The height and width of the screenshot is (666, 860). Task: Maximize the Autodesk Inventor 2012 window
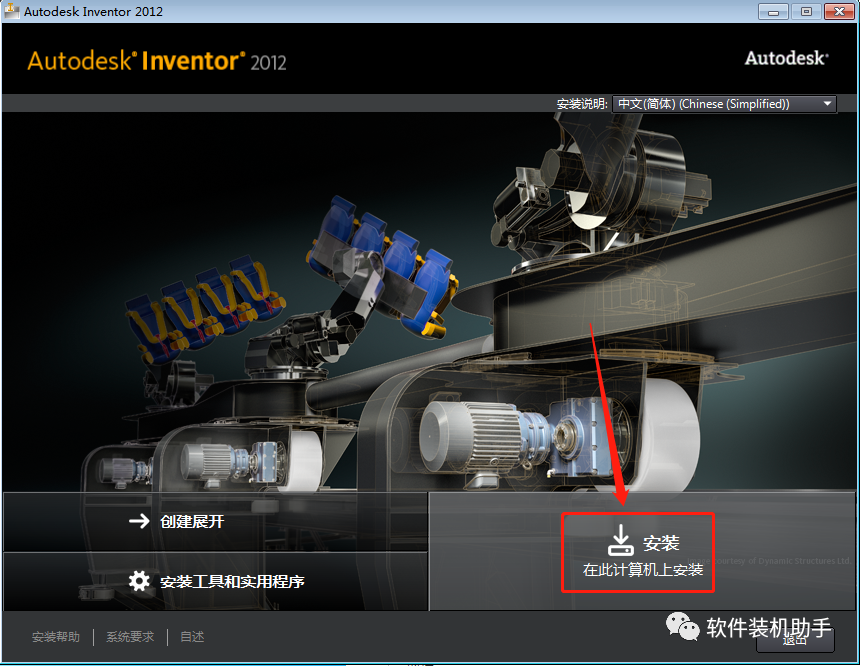[806, 12]
